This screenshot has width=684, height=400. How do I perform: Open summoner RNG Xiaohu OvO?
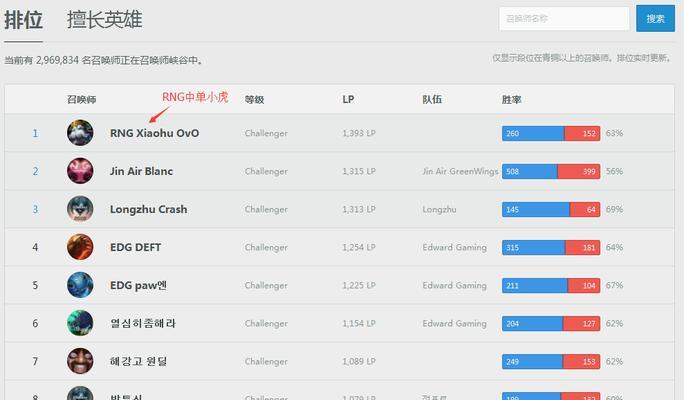[x=154, y=133]
